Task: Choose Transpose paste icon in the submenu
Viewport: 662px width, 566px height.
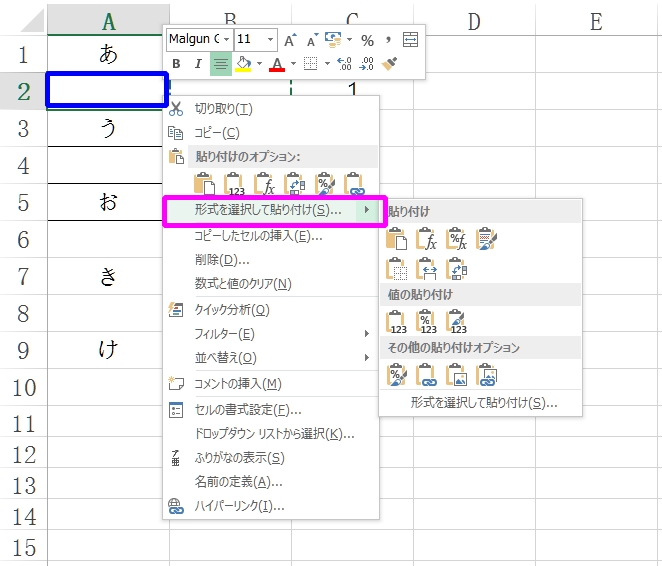Action: [457, 268]
